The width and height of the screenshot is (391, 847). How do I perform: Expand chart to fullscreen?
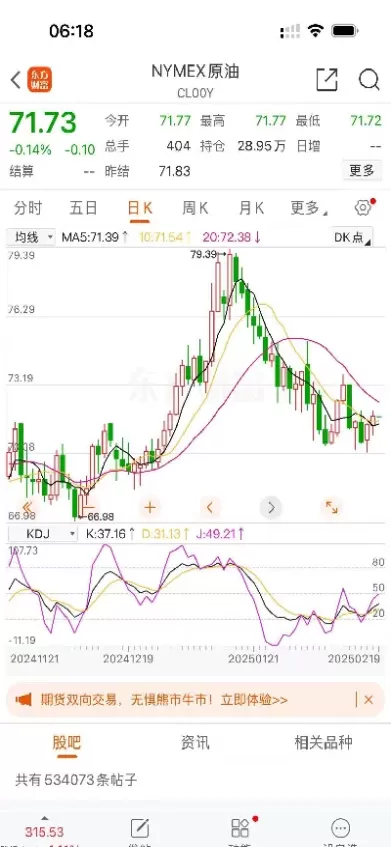(x=331, y=507)
